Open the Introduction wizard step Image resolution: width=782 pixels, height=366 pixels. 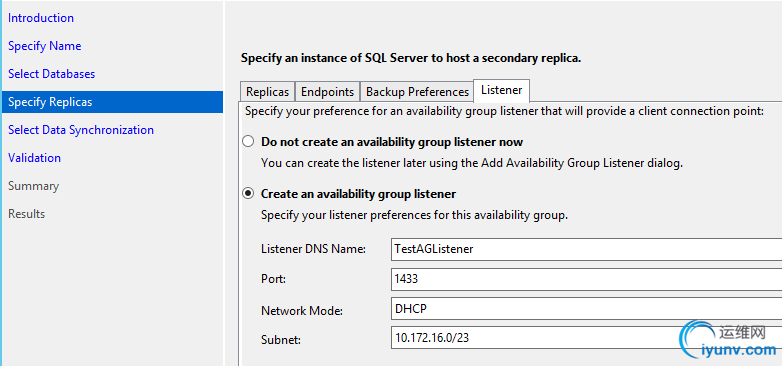point(41,18)
